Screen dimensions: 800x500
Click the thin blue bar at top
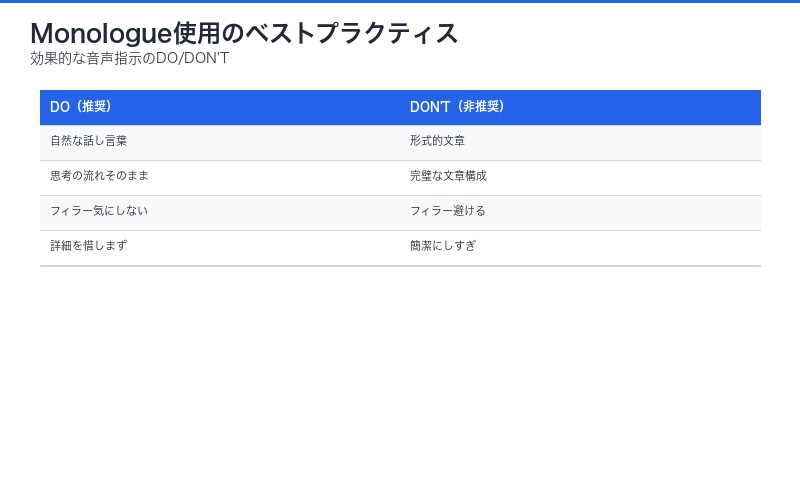[x=400, y=1]
